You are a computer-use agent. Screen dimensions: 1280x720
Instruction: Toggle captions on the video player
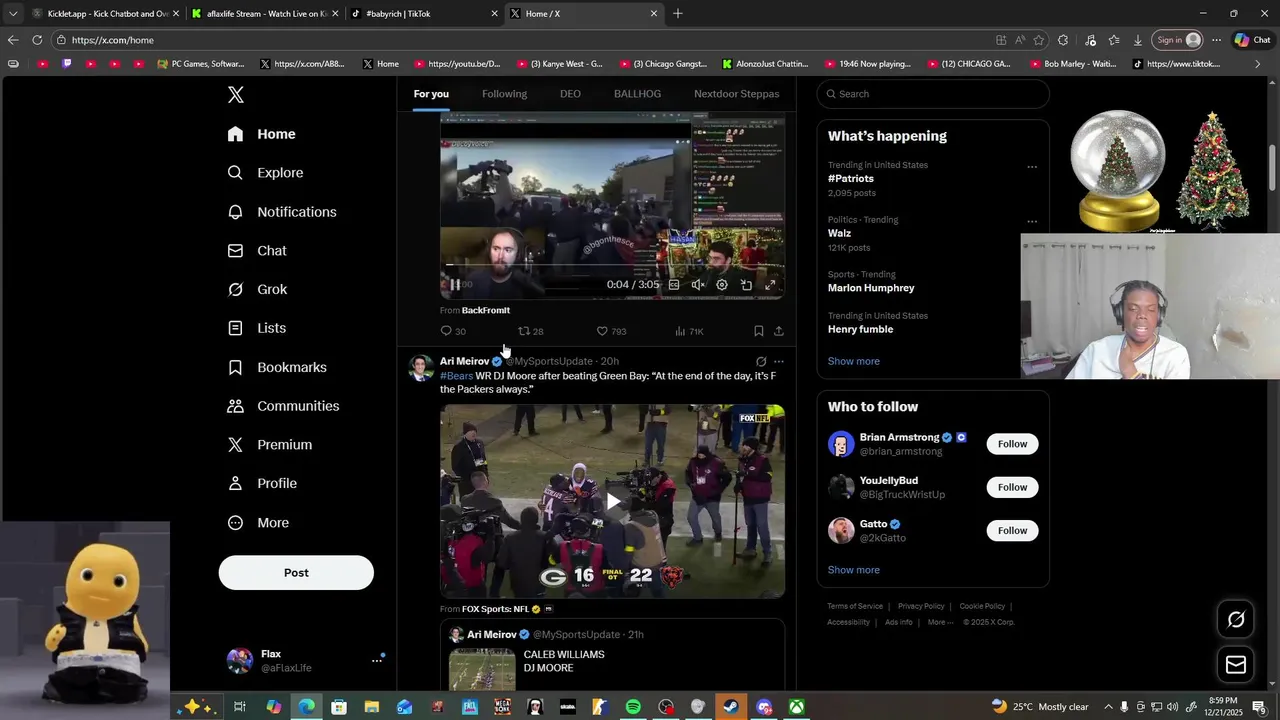coord(674,285)
